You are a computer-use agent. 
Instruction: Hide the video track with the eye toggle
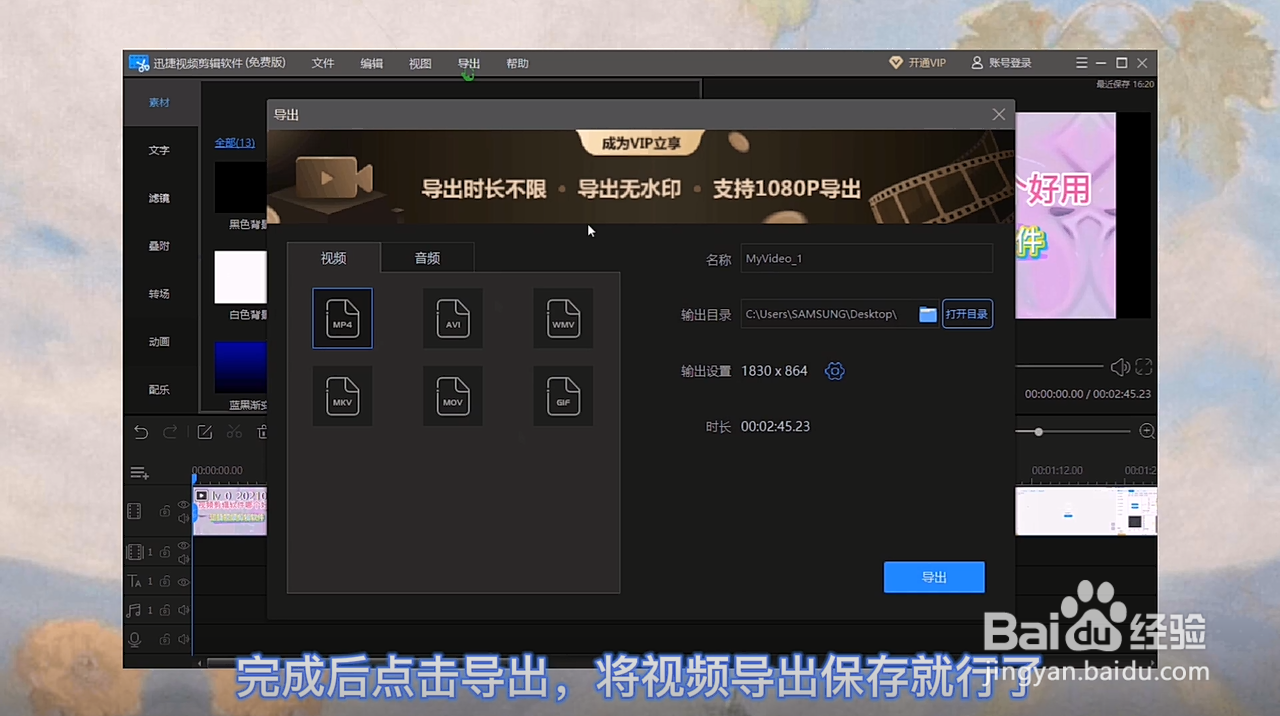(x=183, y=505)
